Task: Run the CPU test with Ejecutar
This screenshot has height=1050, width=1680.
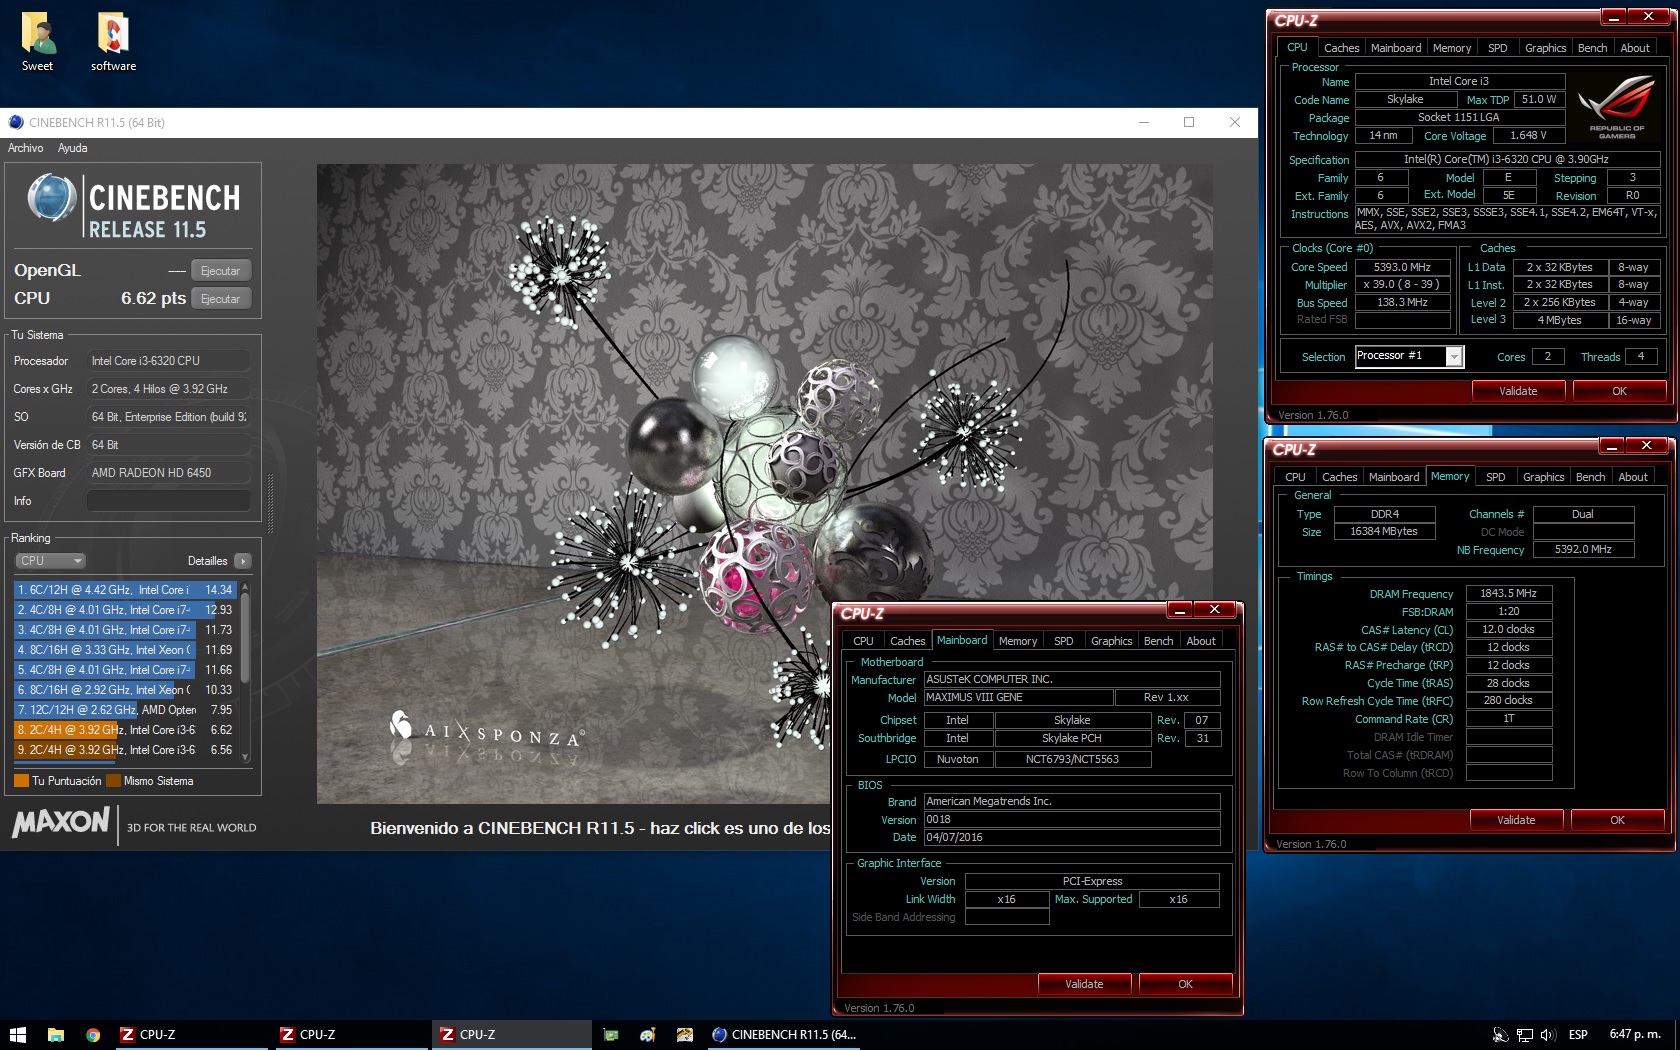Action: click(x=220, y=299)
